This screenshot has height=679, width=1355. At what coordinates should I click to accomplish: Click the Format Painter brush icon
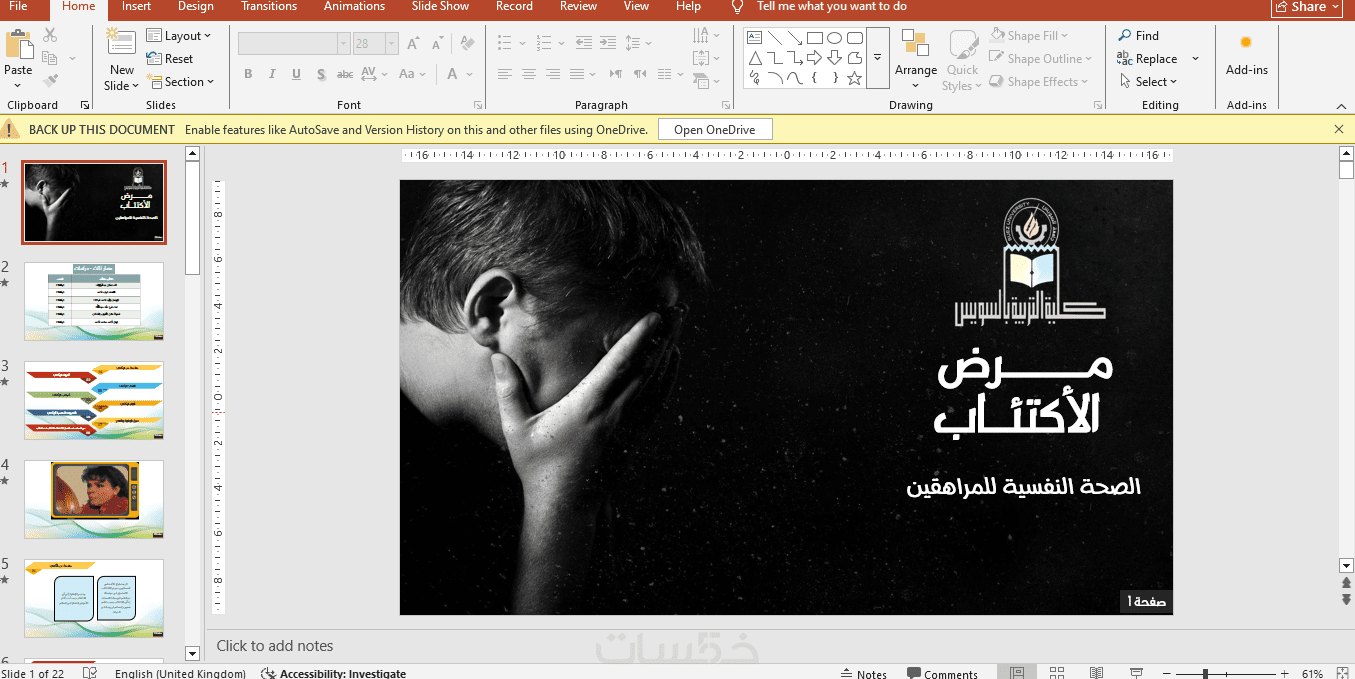(x=50, y=80)
